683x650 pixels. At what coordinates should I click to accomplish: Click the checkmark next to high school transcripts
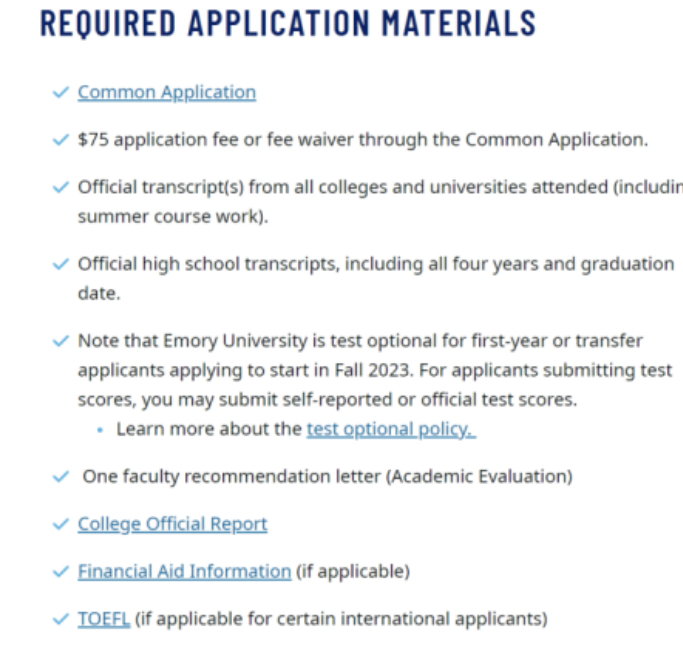[60, 265]
